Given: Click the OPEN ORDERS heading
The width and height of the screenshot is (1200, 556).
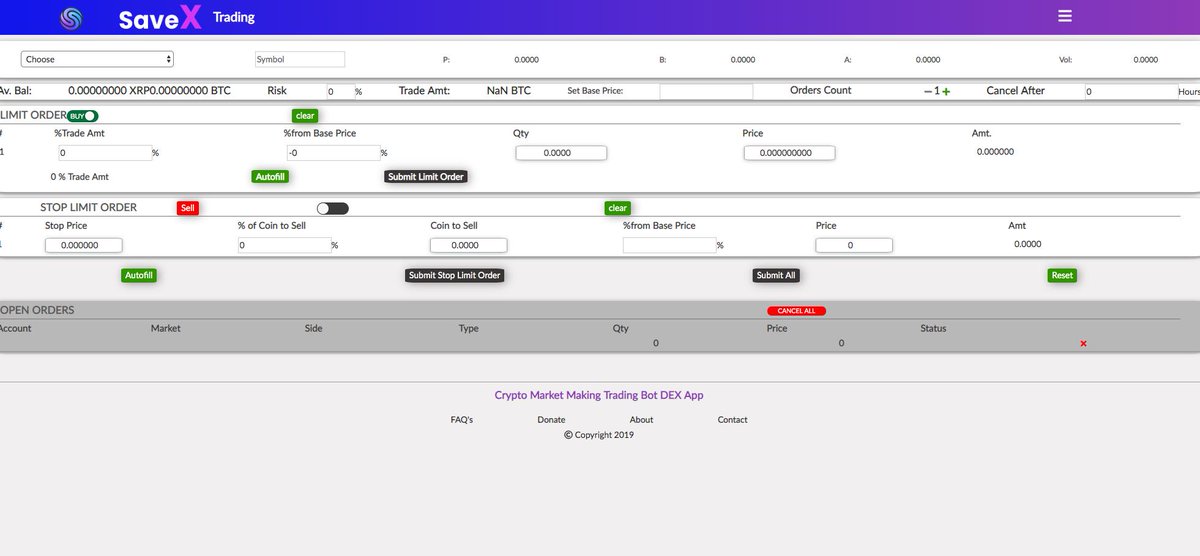Looking at the screenshot, I should click(x=37, y=310).
